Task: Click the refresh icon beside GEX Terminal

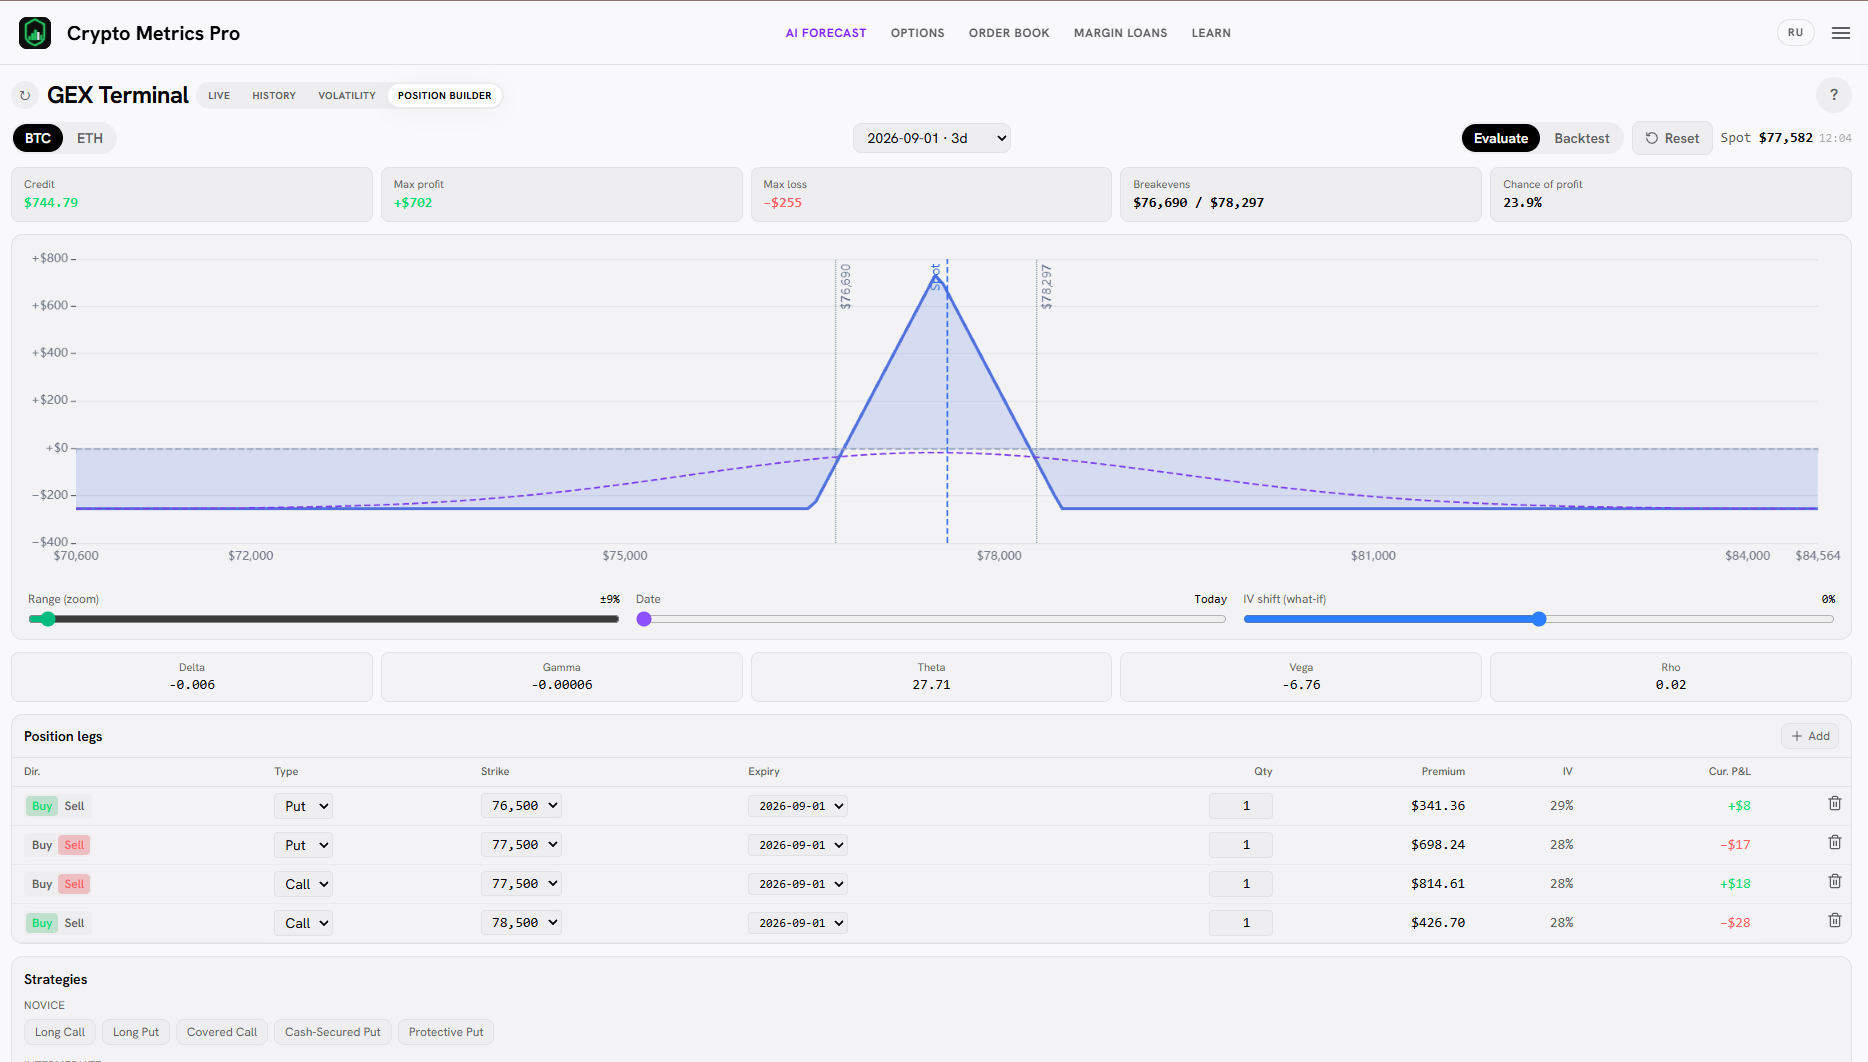Action: click(25, 96)
